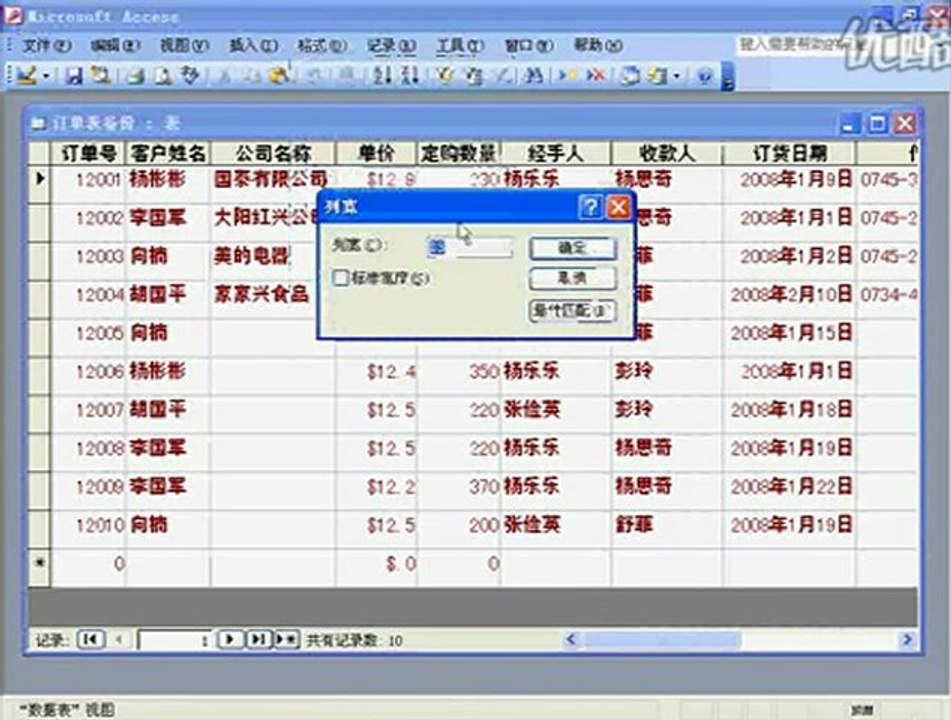Select the 客户姓名 column header
The image size is (951, 720).
tap(168, 153)
